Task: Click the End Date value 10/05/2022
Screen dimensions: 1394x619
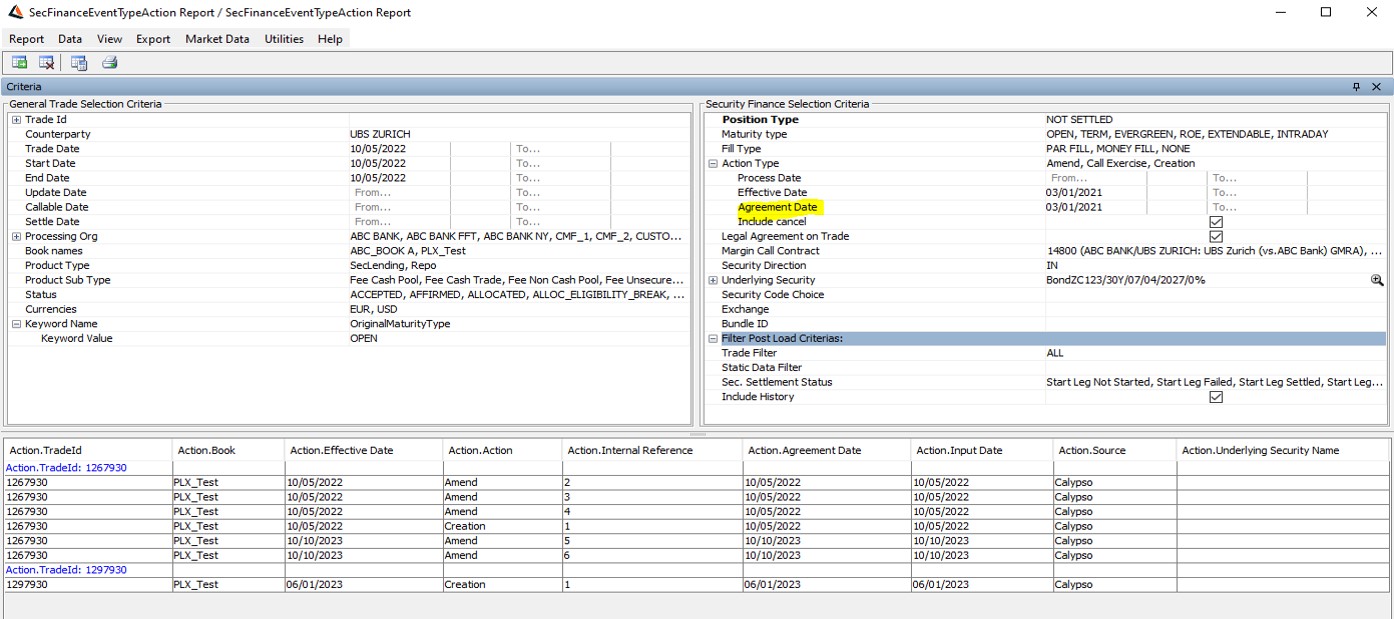Action: tap(378, 178)
